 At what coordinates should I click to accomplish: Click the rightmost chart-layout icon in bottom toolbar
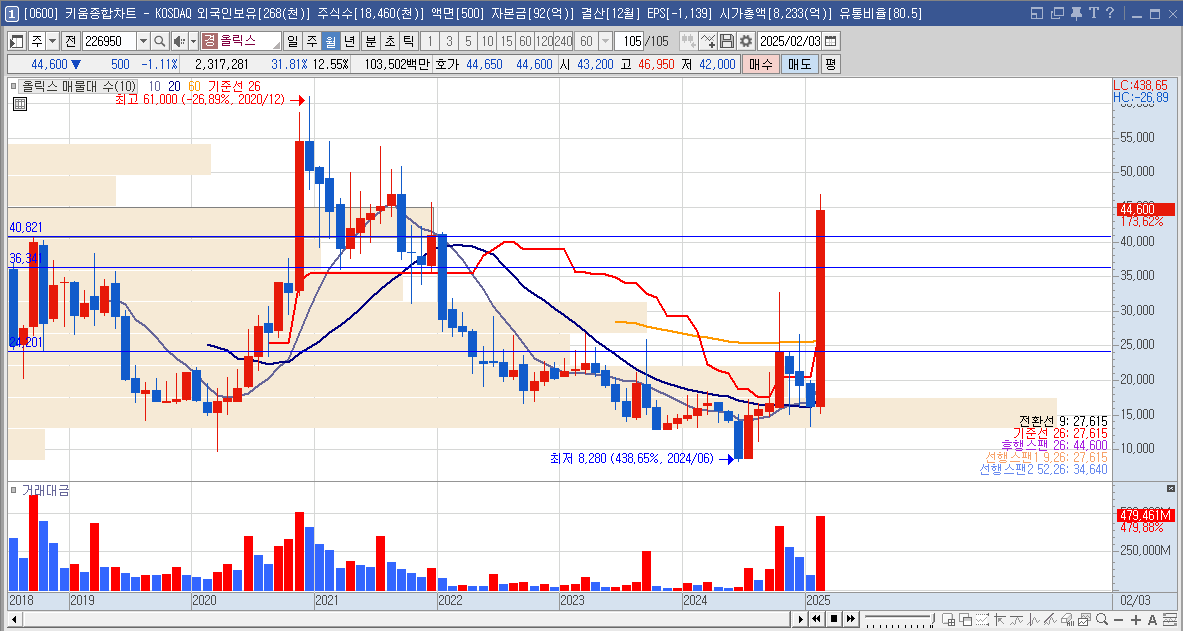pyautogui.click(x=1170, y=620)
